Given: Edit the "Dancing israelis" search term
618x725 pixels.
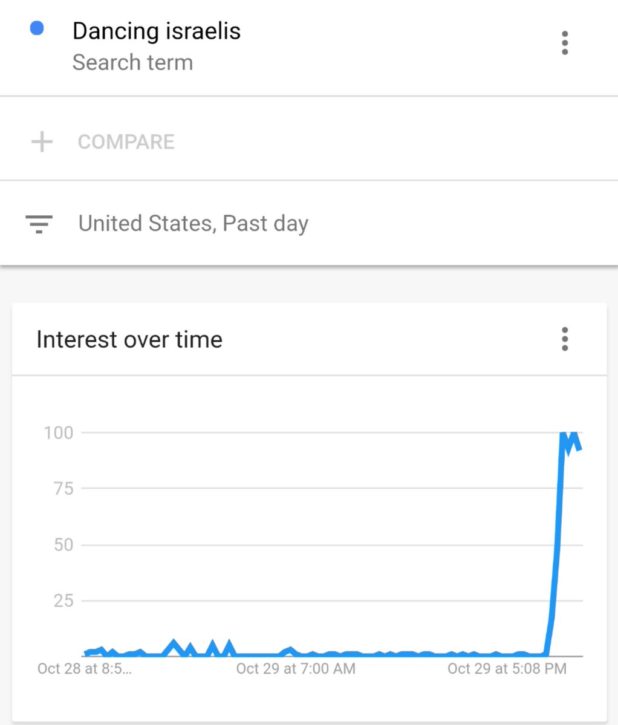Looking at the screenshot, I should (x=156, y=31).
